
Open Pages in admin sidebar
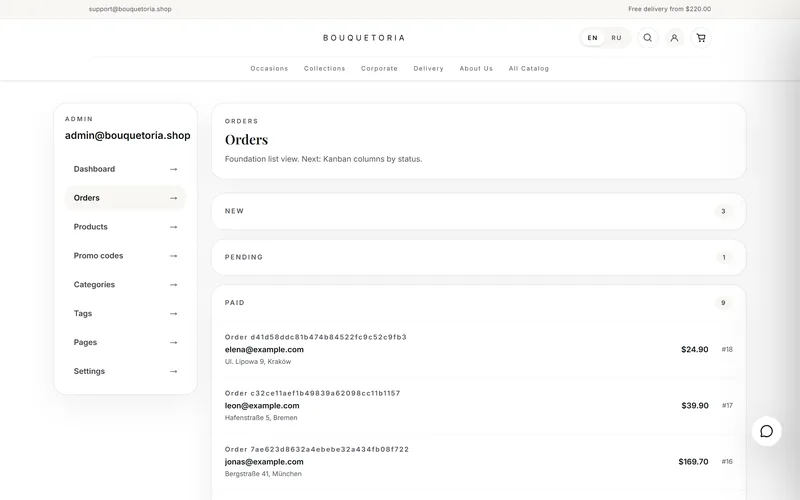[125, 342]
